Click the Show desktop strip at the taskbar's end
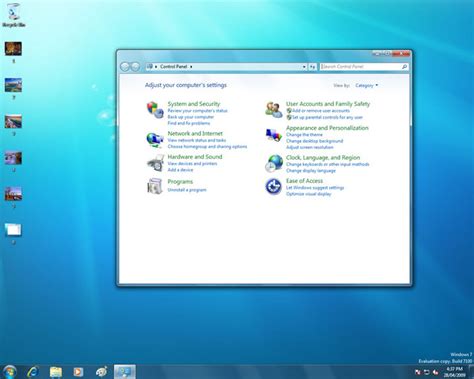The width and height of the screenshot is (474, 379). point(471,372)
